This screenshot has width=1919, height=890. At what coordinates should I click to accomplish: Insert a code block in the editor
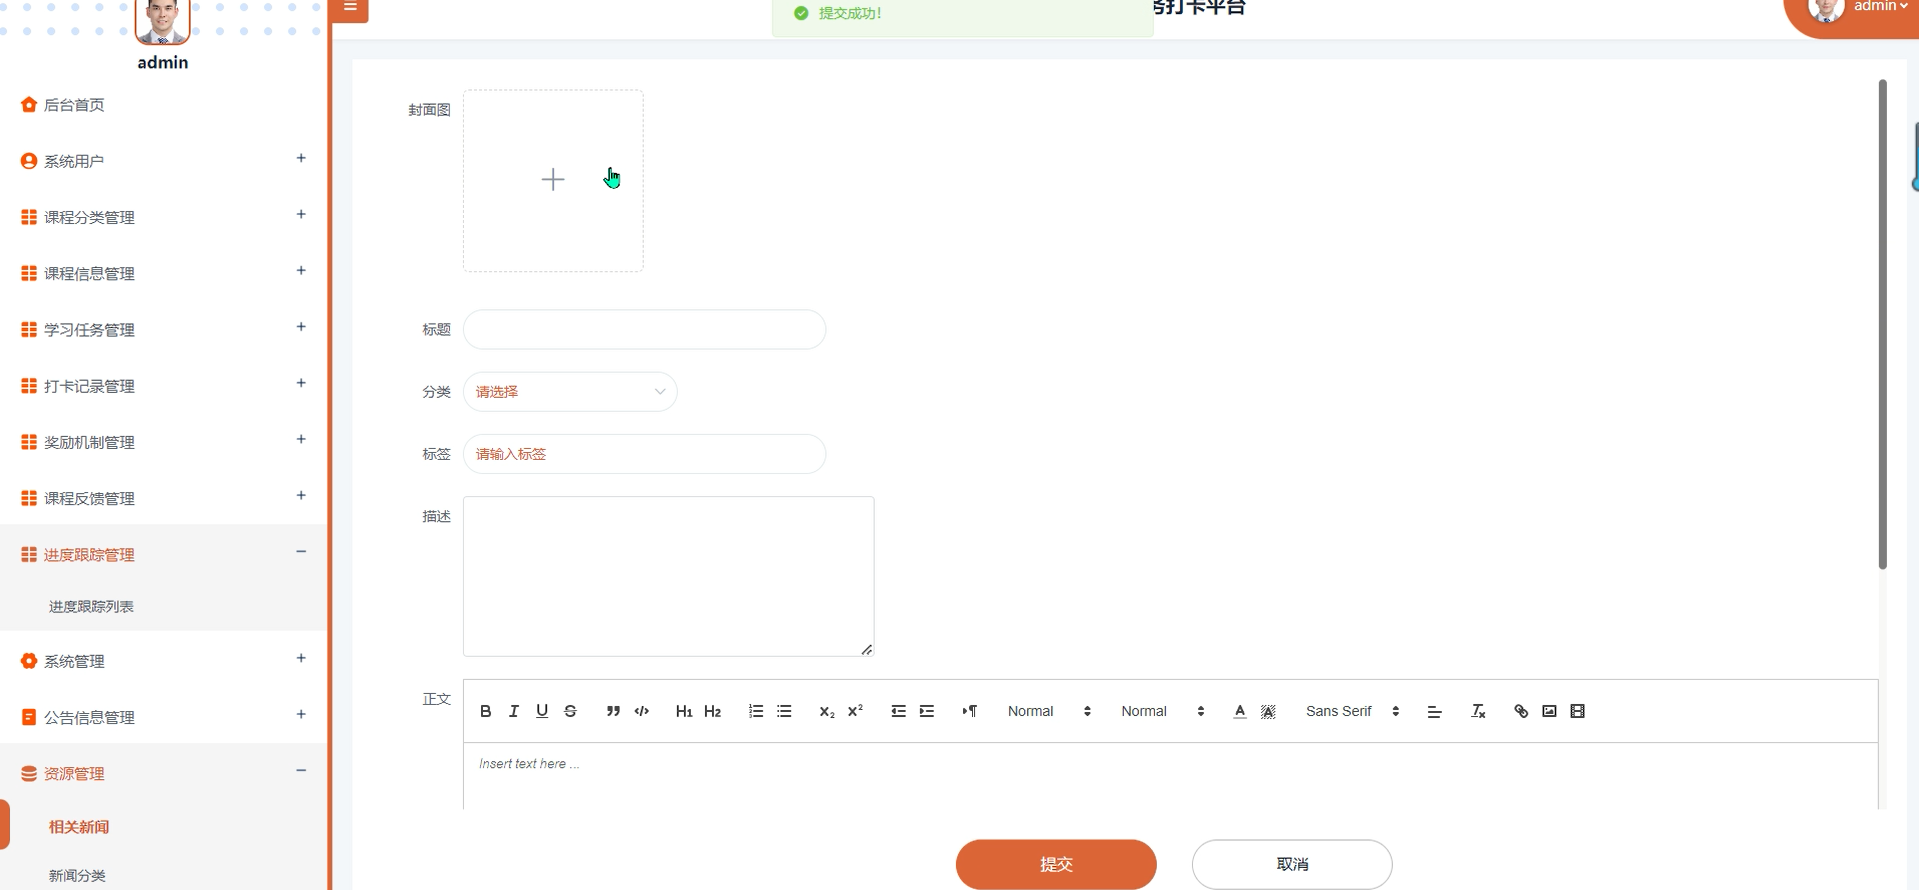point(642,711)
